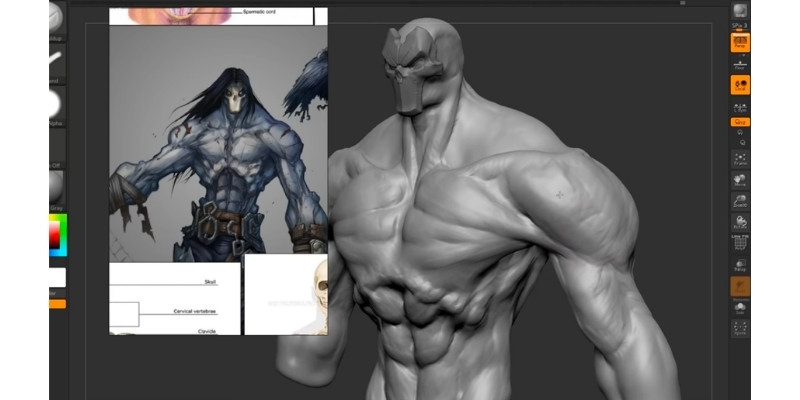Toggle the Line Fill polyframe button
The width and height of the screenshot is (800, 400).
click(740, 243)
